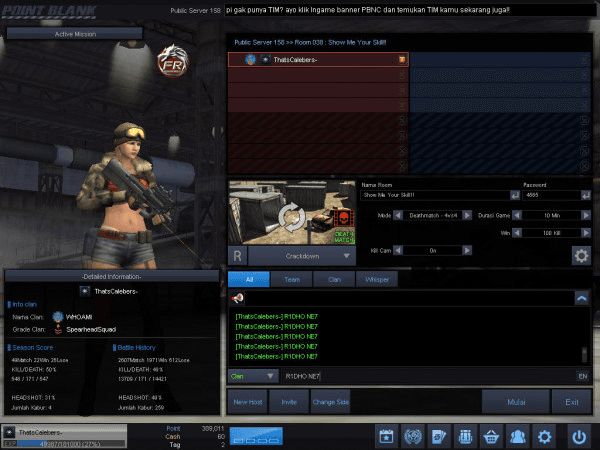Click the blue PBNC banner in bottom bar
600x450 pixels.
point(256,436)
